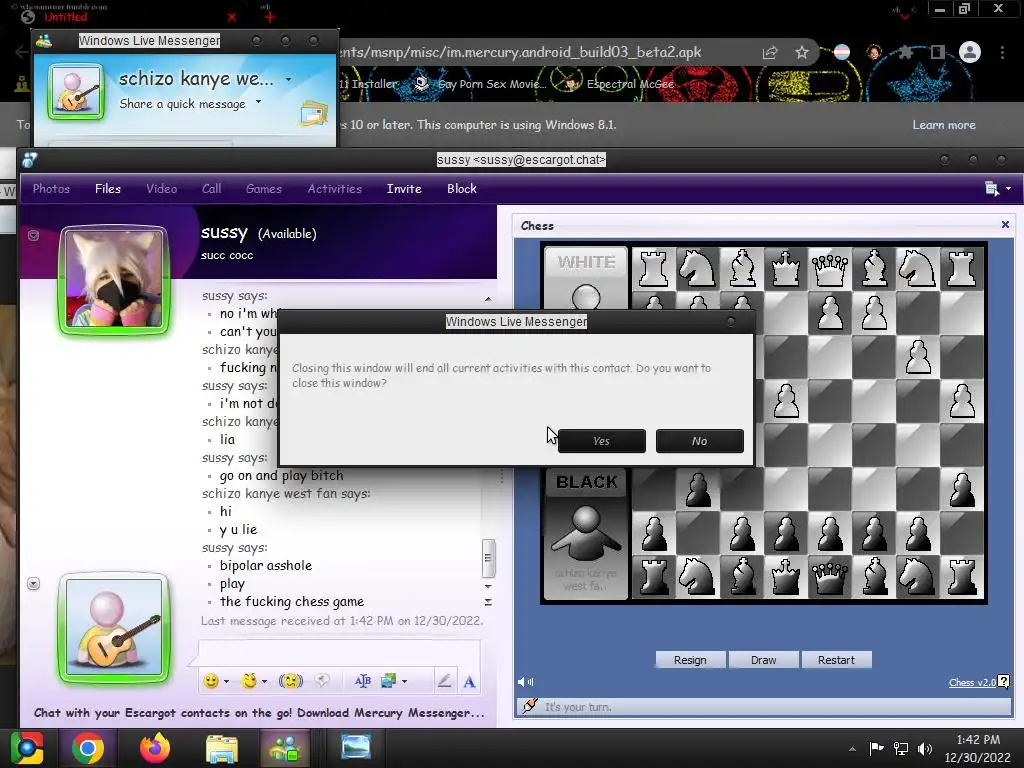1024x768 pixels.
Task: Click the Action Center flag icon
Action: (x=876, y=748)
